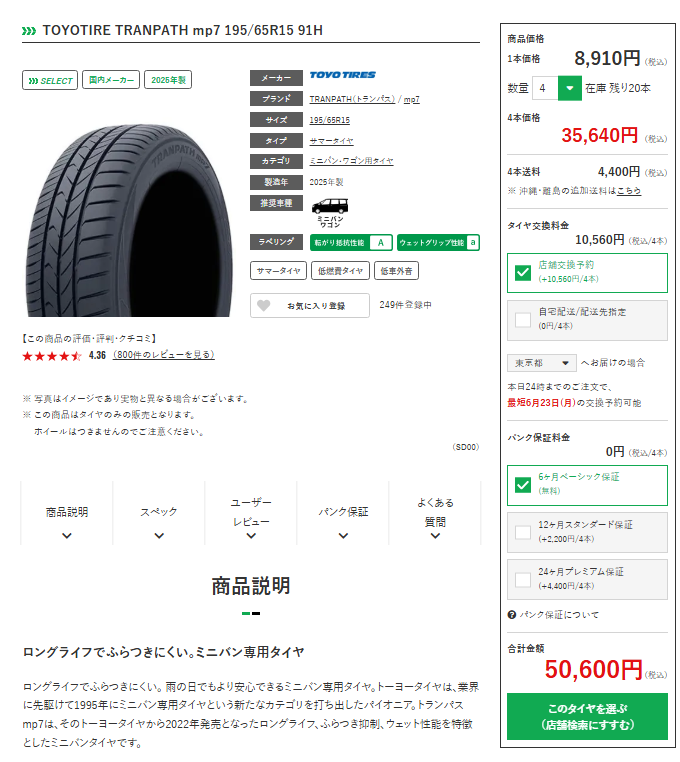Check the home delivery option checkbox
680x762 pixels.
(523, 320)
